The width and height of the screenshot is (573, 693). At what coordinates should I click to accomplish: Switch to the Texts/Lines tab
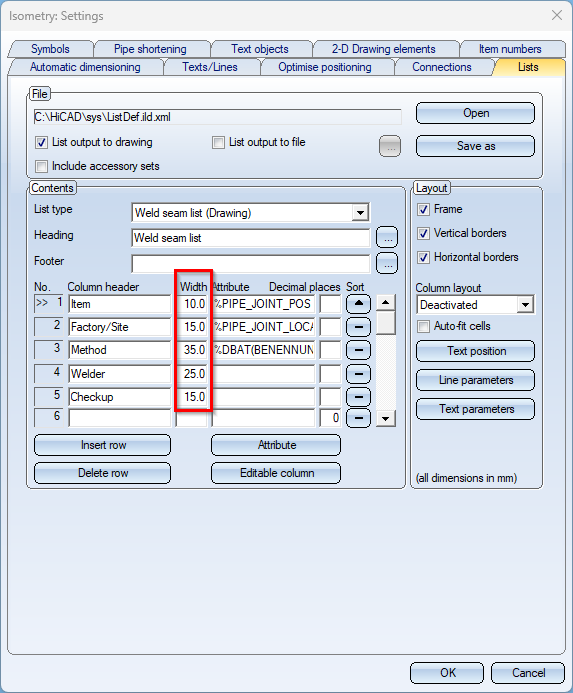point(210,67)
